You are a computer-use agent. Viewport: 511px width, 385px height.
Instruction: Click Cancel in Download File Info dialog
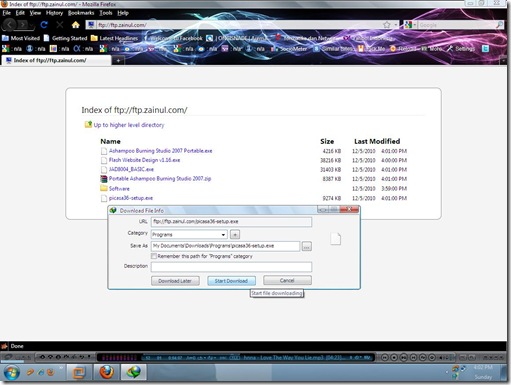point(287,280)
